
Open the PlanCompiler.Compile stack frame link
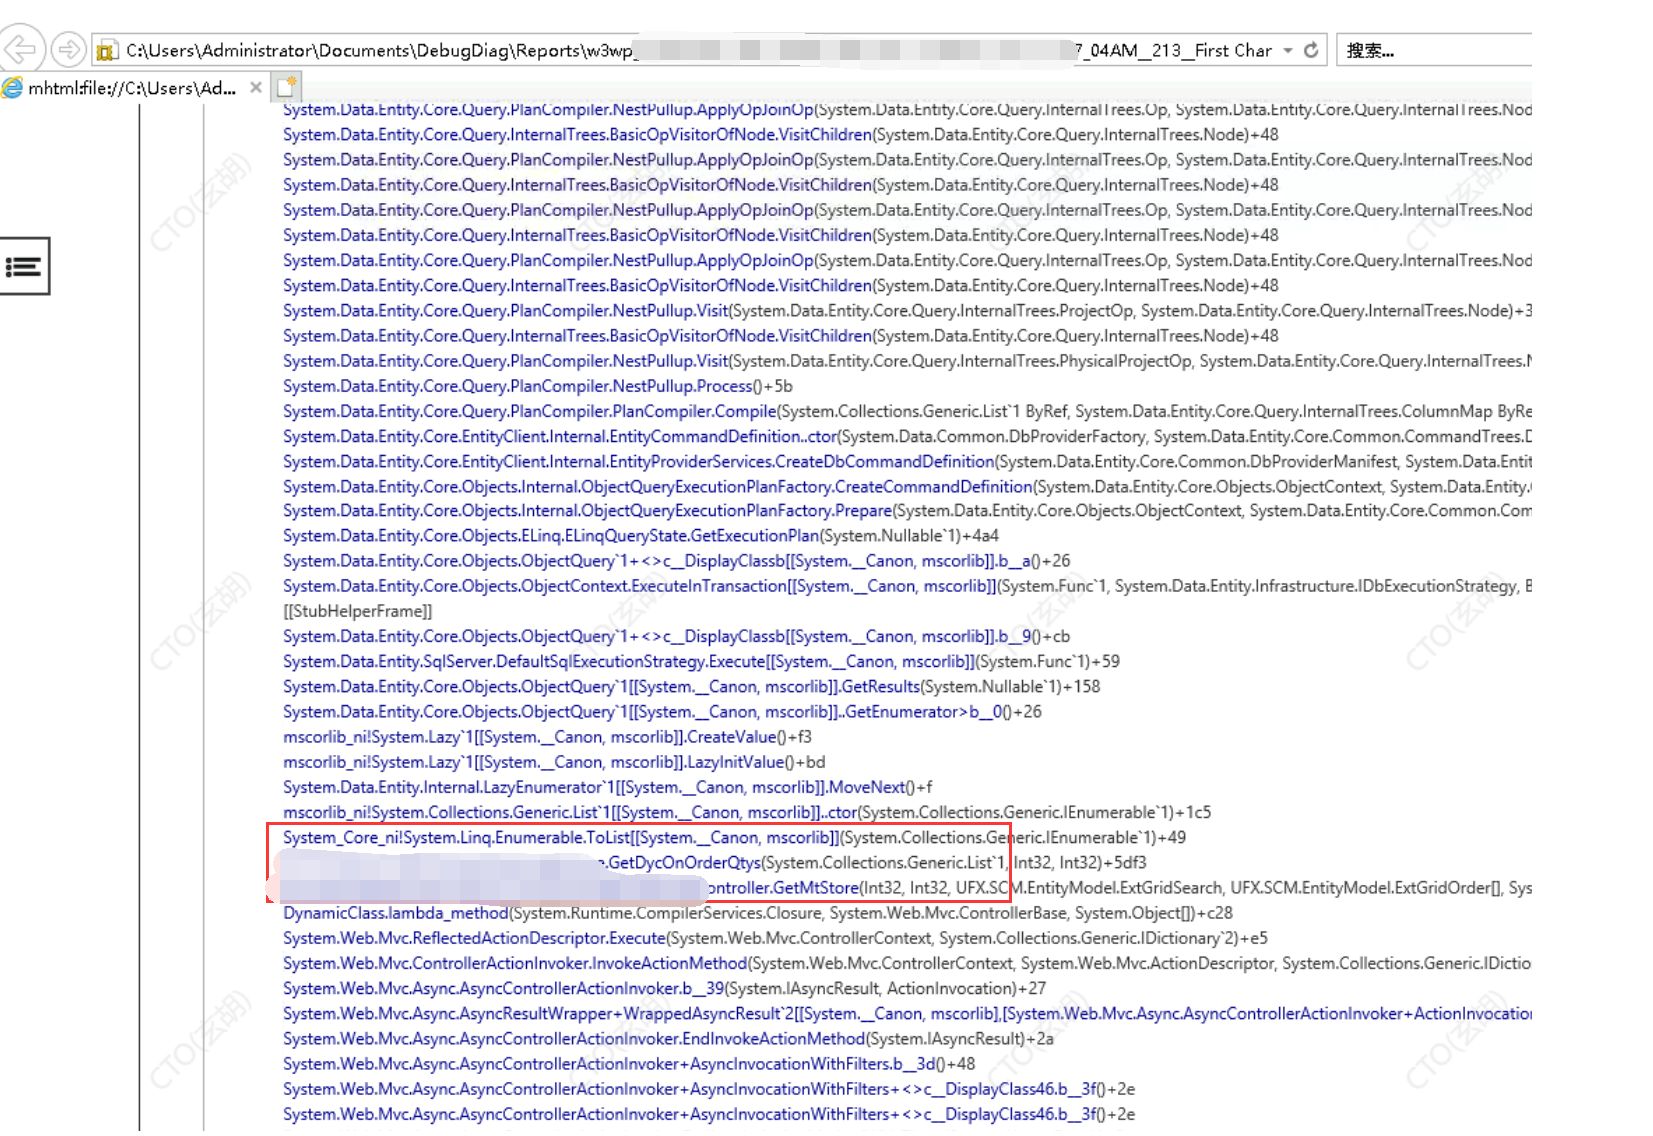(x=529, y=411)
